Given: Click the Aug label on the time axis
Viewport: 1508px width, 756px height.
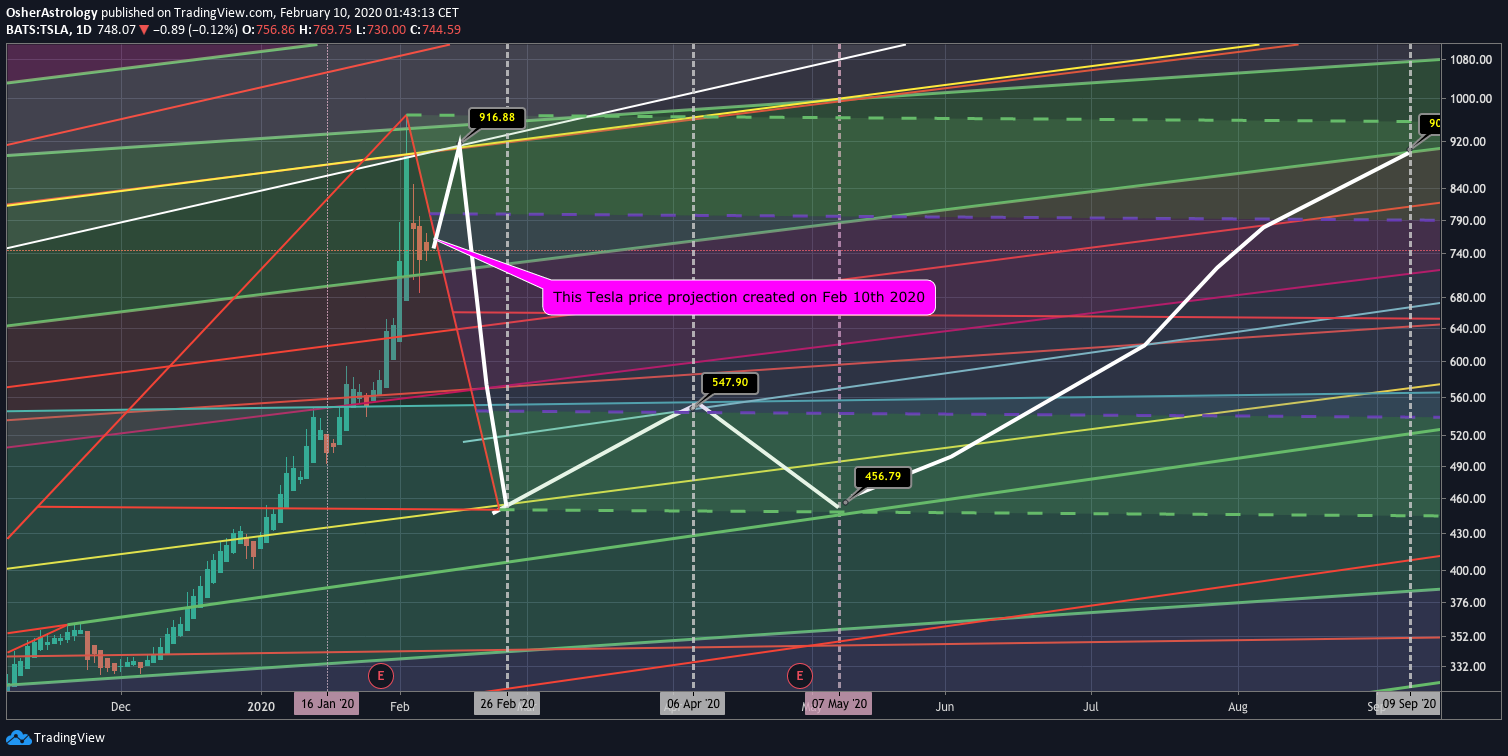Looking at the screenshot, I should [x=1238, y=705].
